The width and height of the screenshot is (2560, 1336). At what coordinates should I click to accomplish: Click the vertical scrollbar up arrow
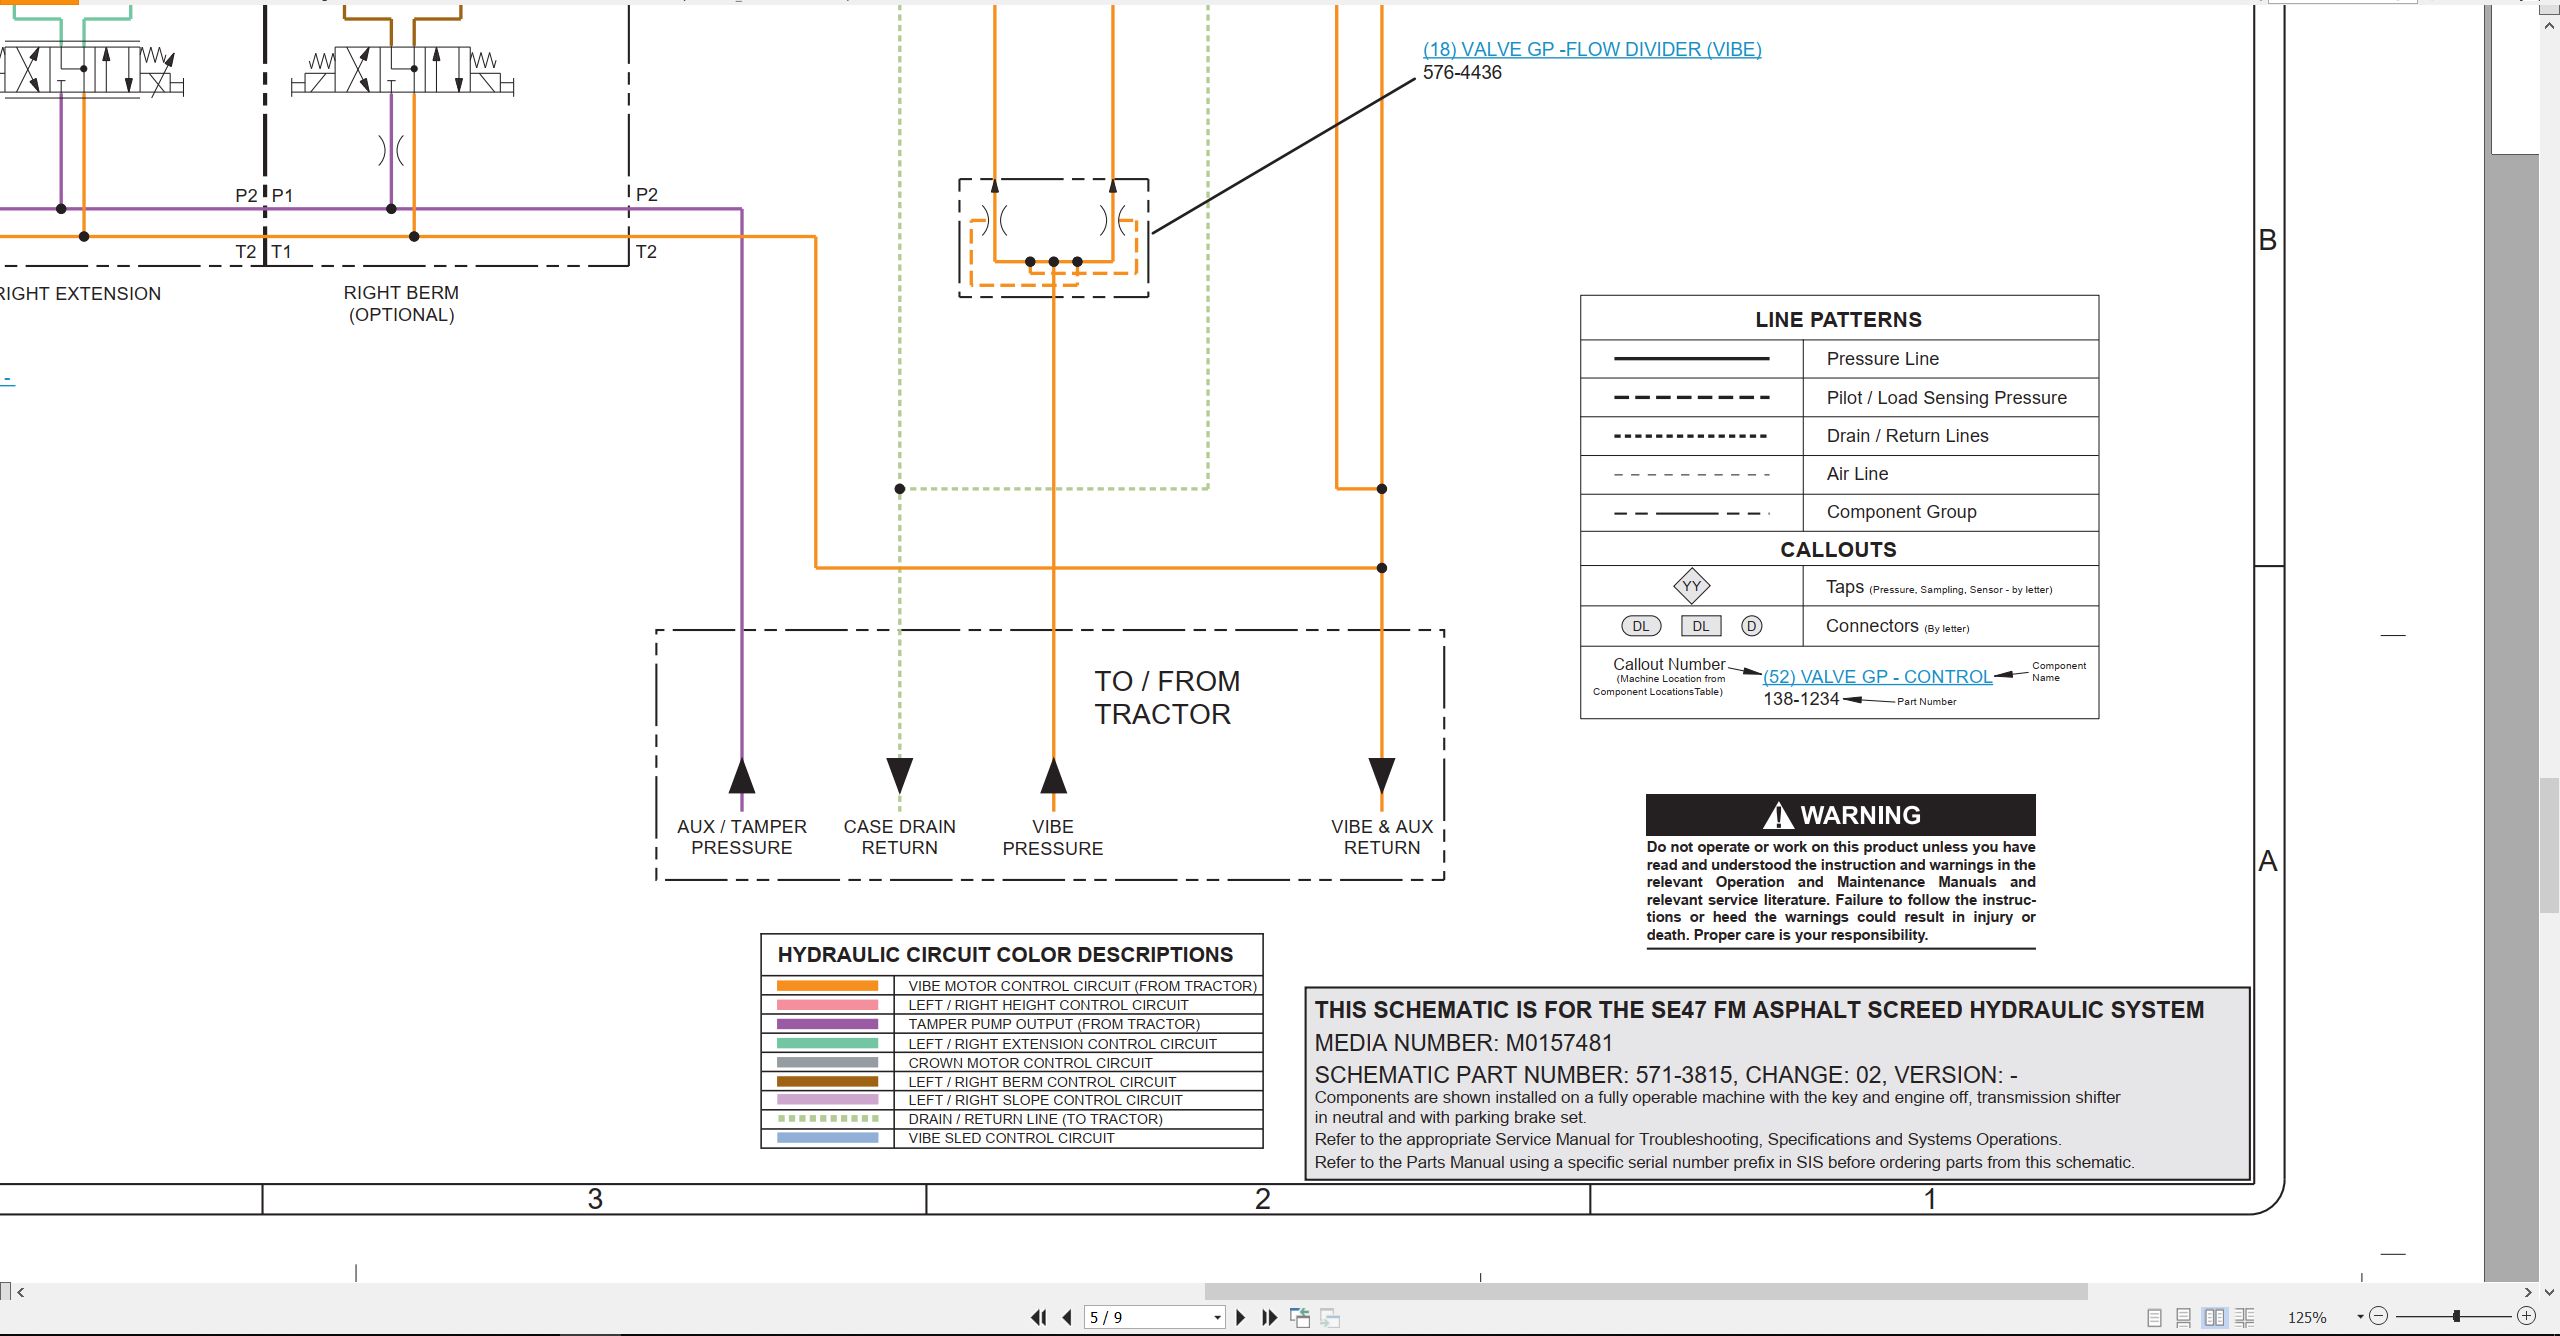click(2549, 25)
